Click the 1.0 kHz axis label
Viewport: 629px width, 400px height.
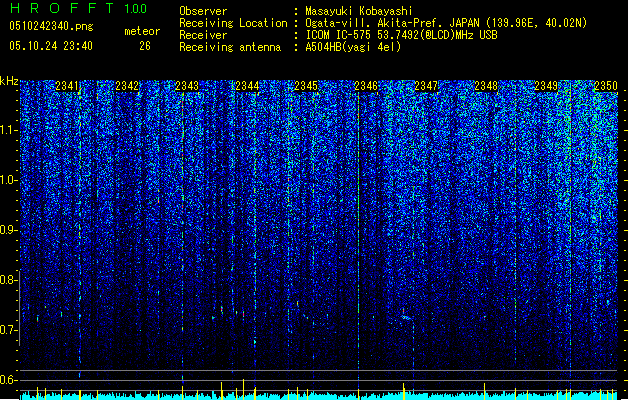pyautogui.click(x=9, y=181)
